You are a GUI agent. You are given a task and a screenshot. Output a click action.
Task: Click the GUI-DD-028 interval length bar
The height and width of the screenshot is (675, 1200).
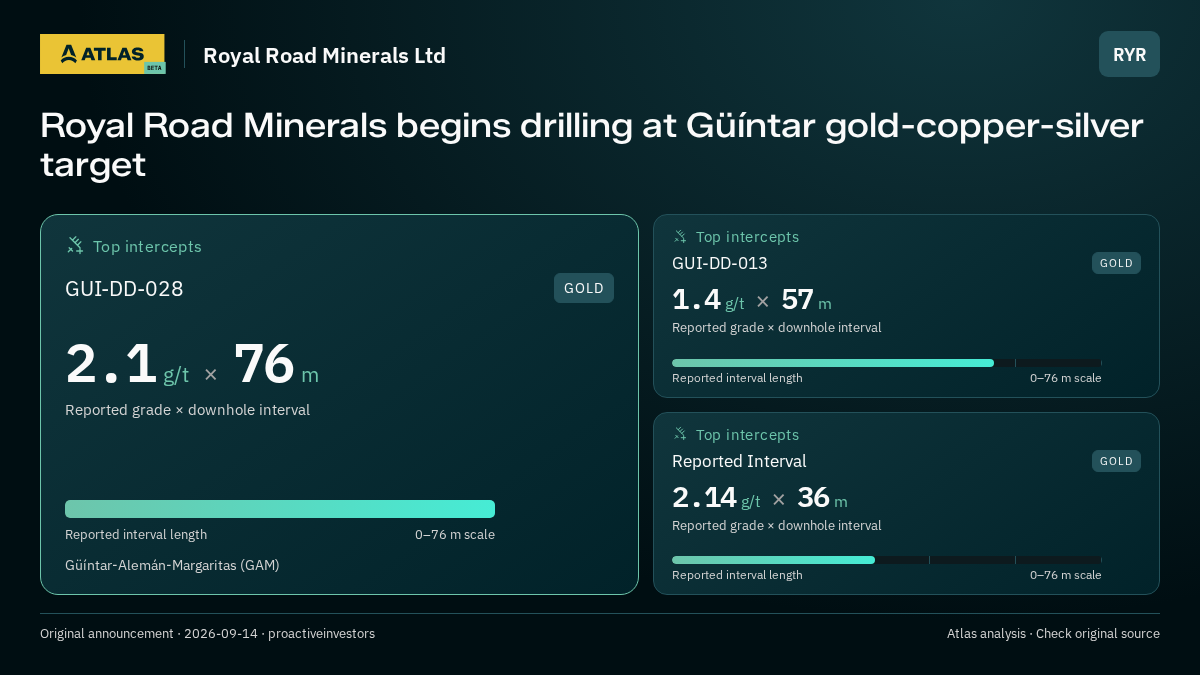pyautogui.click(x=280, y=509)
